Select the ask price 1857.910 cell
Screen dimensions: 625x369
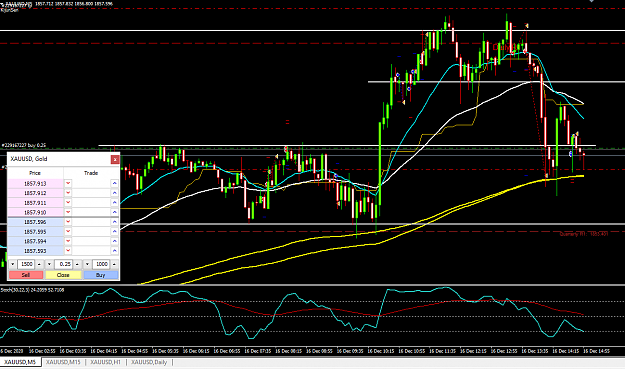coord(35,212)
